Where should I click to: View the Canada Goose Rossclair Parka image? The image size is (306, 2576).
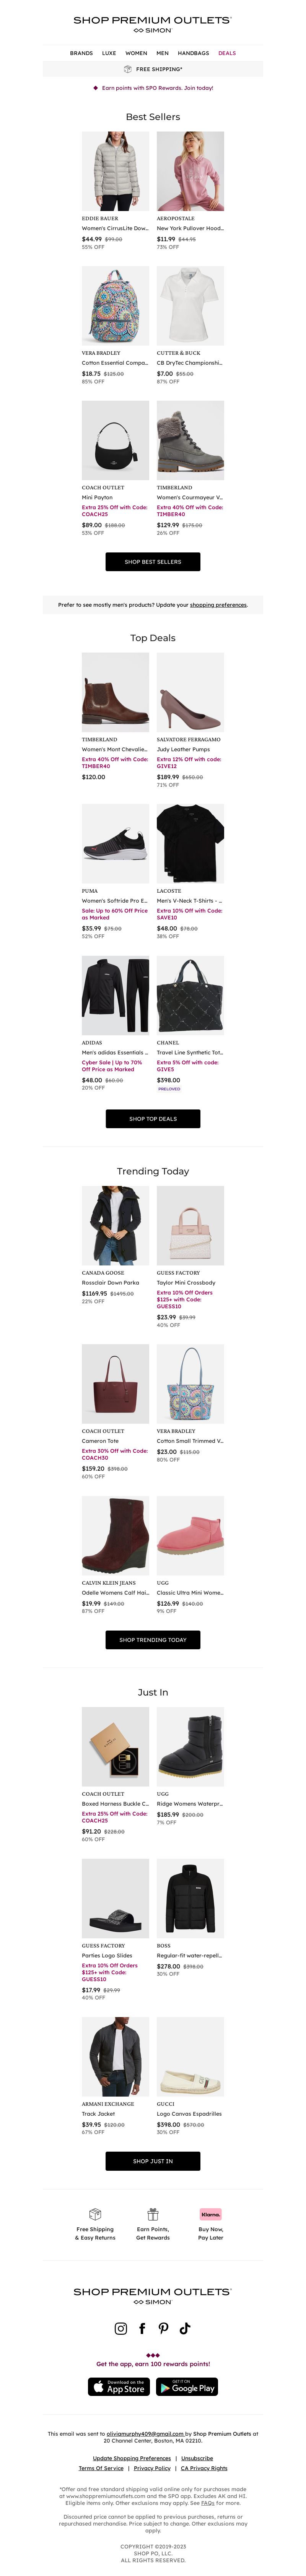[x=115, y=1225]
